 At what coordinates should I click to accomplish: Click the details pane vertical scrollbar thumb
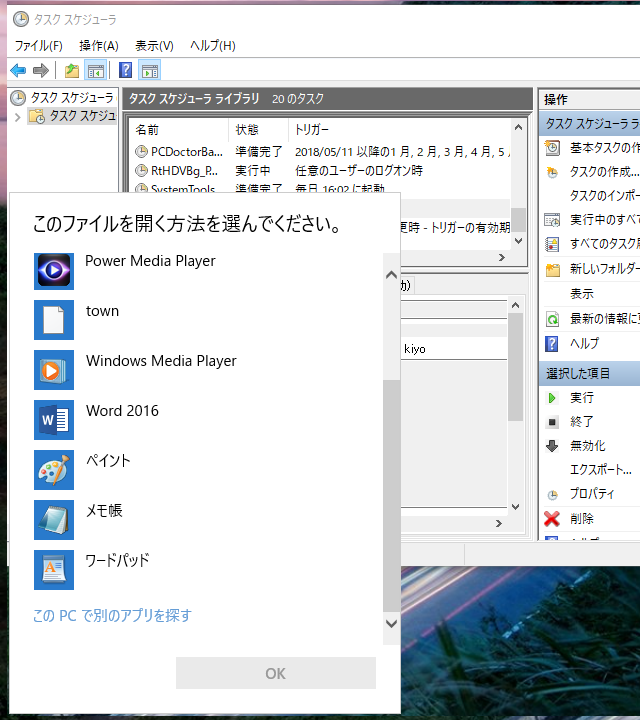[x=515, y=367]
